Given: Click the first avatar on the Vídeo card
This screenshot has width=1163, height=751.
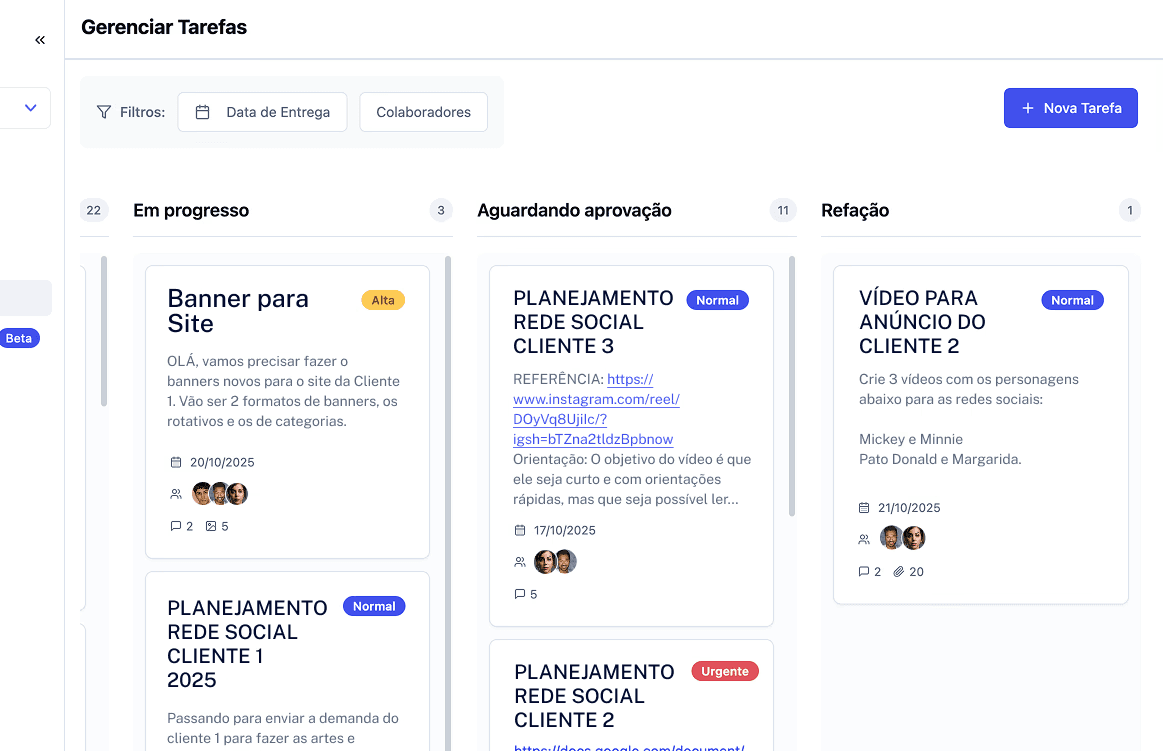Looking at the screenshot, I should [x=890, y=537].
